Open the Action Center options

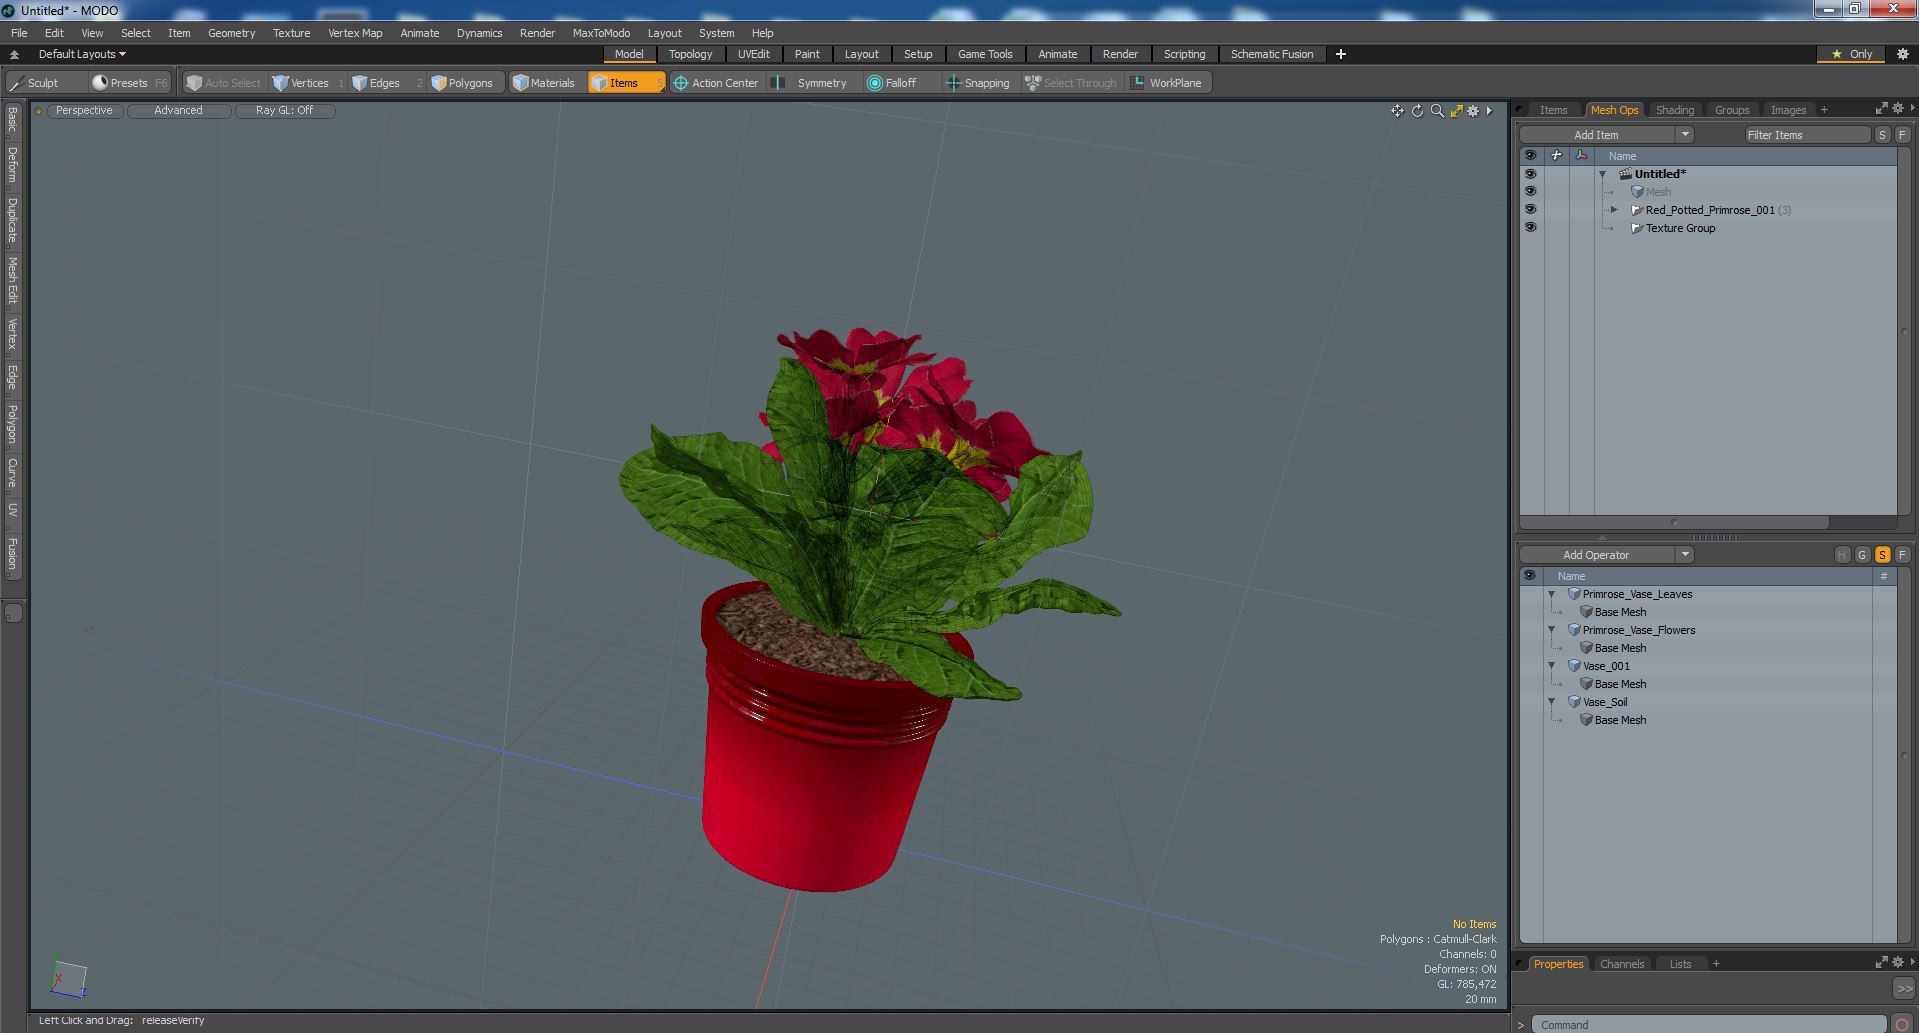(716, 83)
